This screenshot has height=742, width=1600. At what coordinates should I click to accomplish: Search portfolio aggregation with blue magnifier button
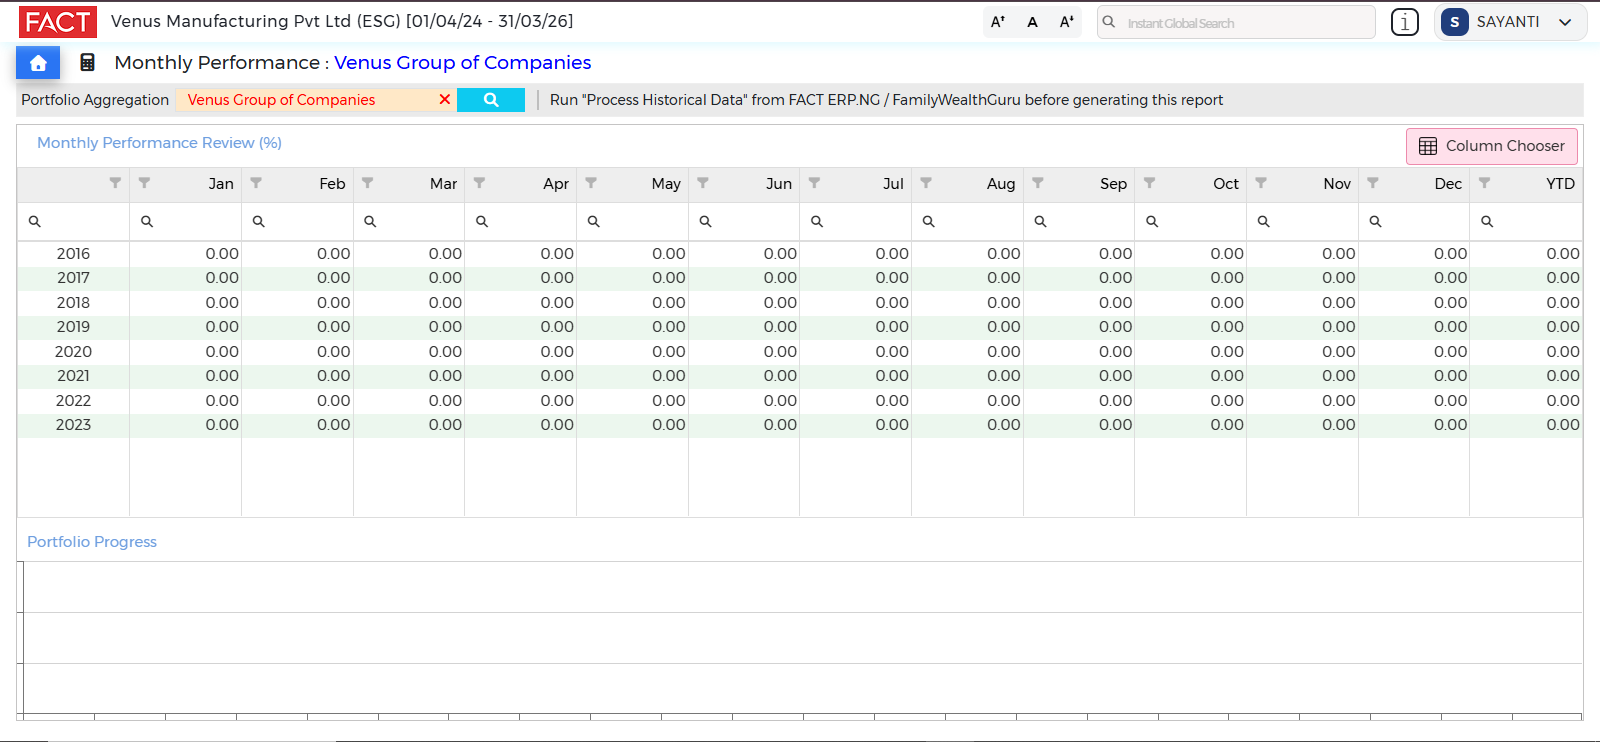tap(491, 100)
